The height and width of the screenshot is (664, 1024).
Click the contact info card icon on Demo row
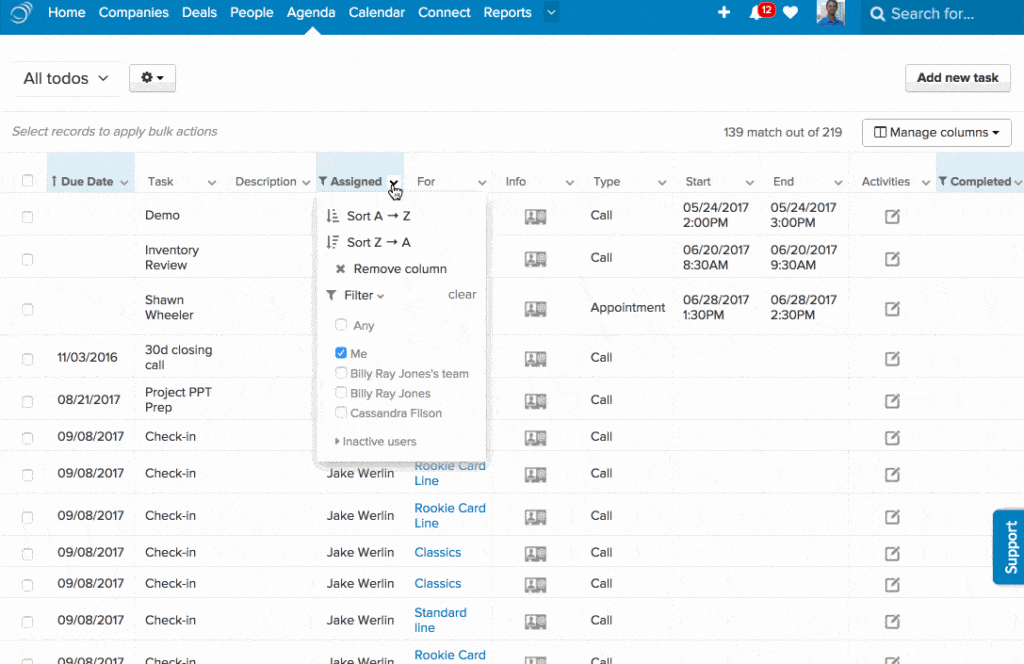(536, 215)
